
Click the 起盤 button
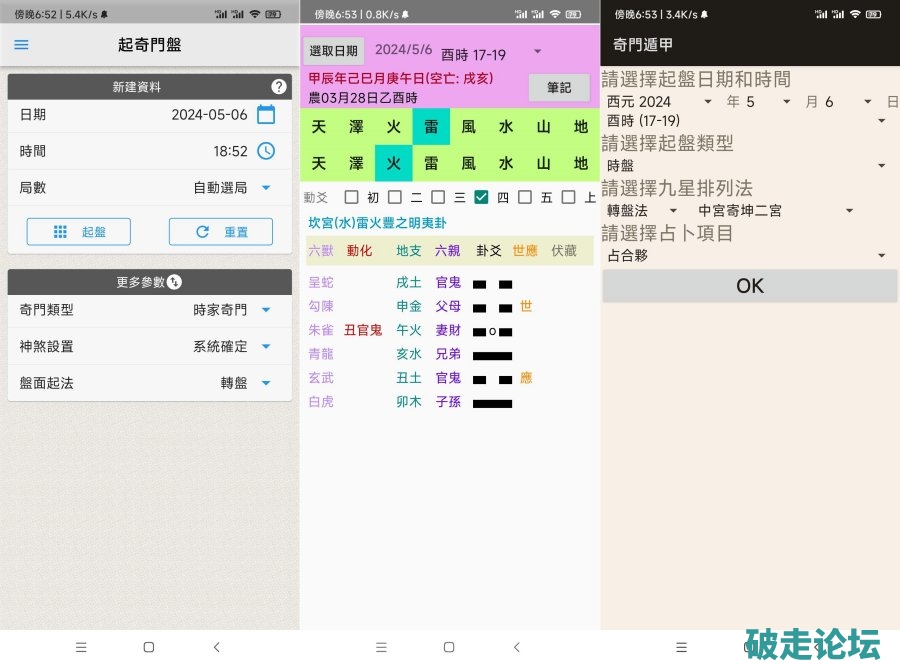point(78,232)
